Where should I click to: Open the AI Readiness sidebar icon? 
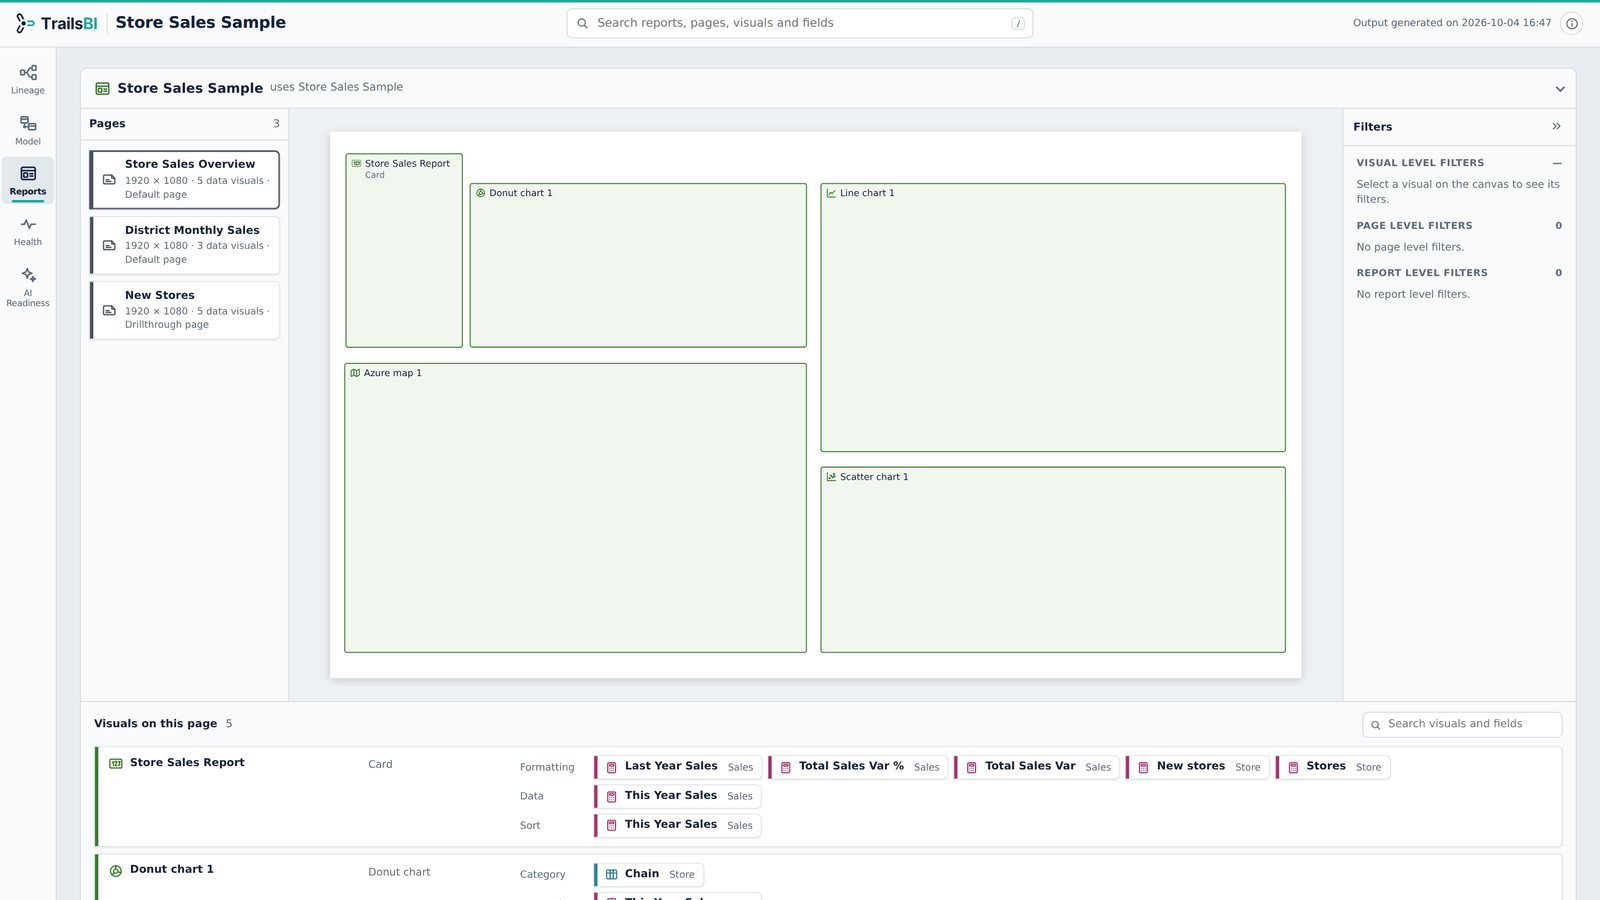tap(28, 287)
